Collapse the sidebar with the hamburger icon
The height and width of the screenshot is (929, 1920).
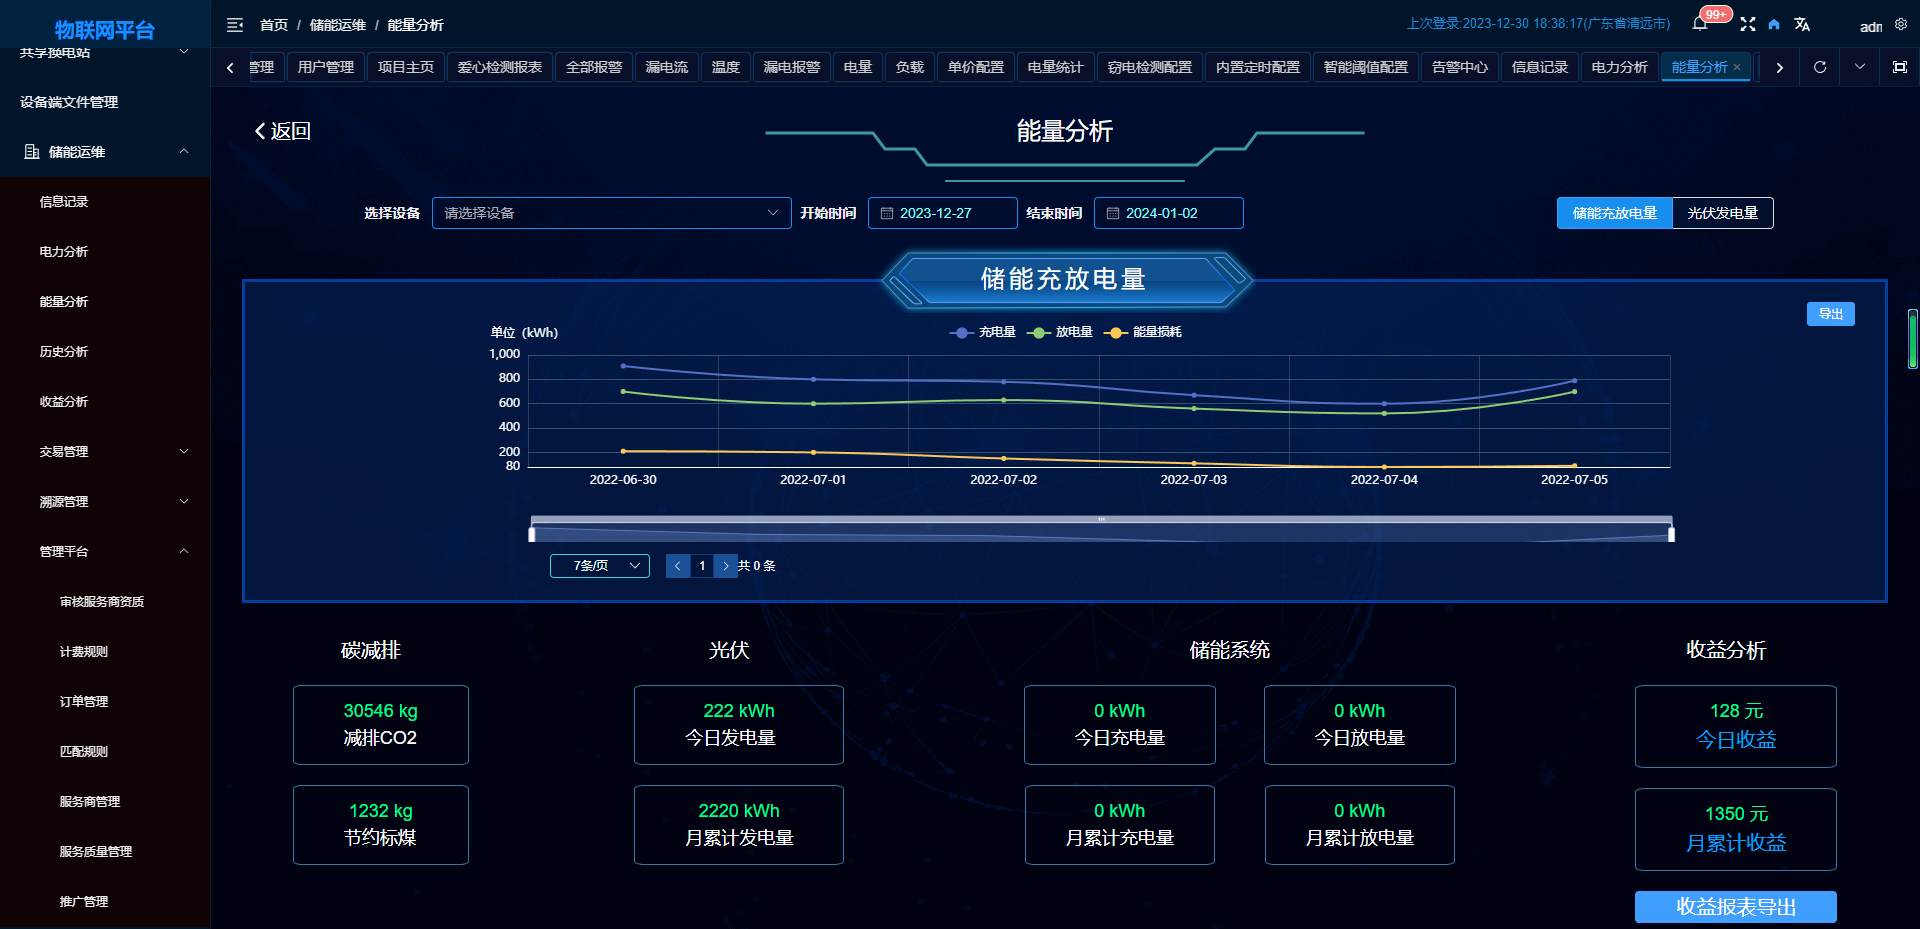(x=235, y=25)
